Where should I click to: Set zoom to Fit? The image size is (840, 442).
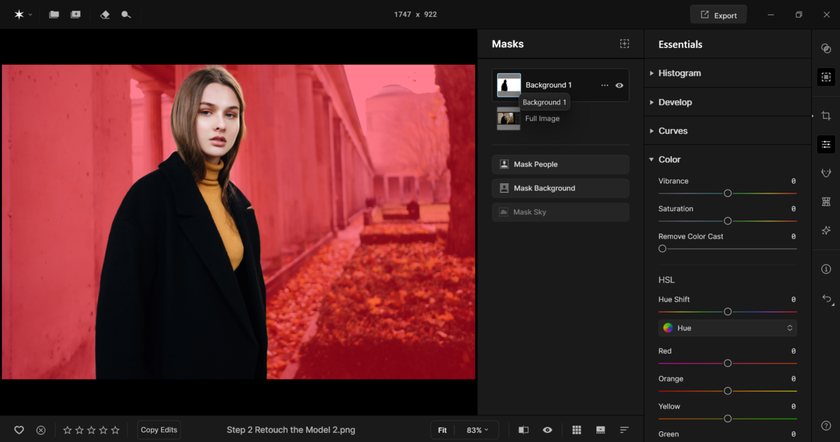[442, 430]
